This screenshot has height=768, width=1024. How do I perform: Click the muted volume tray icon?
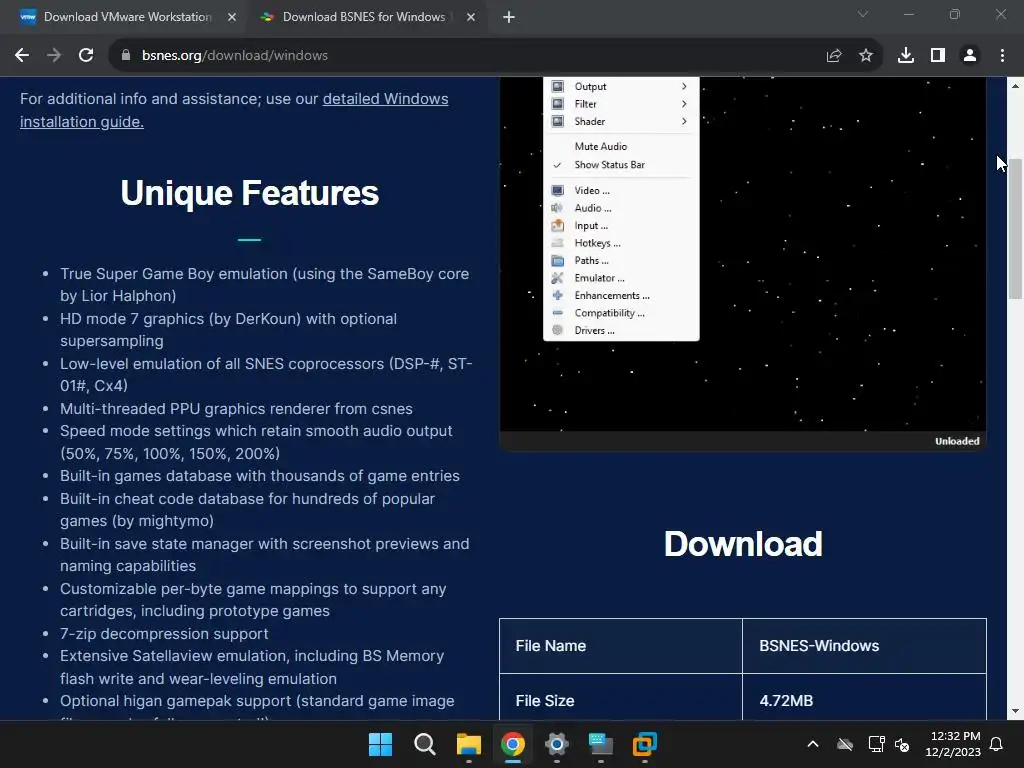pos(902,744)
